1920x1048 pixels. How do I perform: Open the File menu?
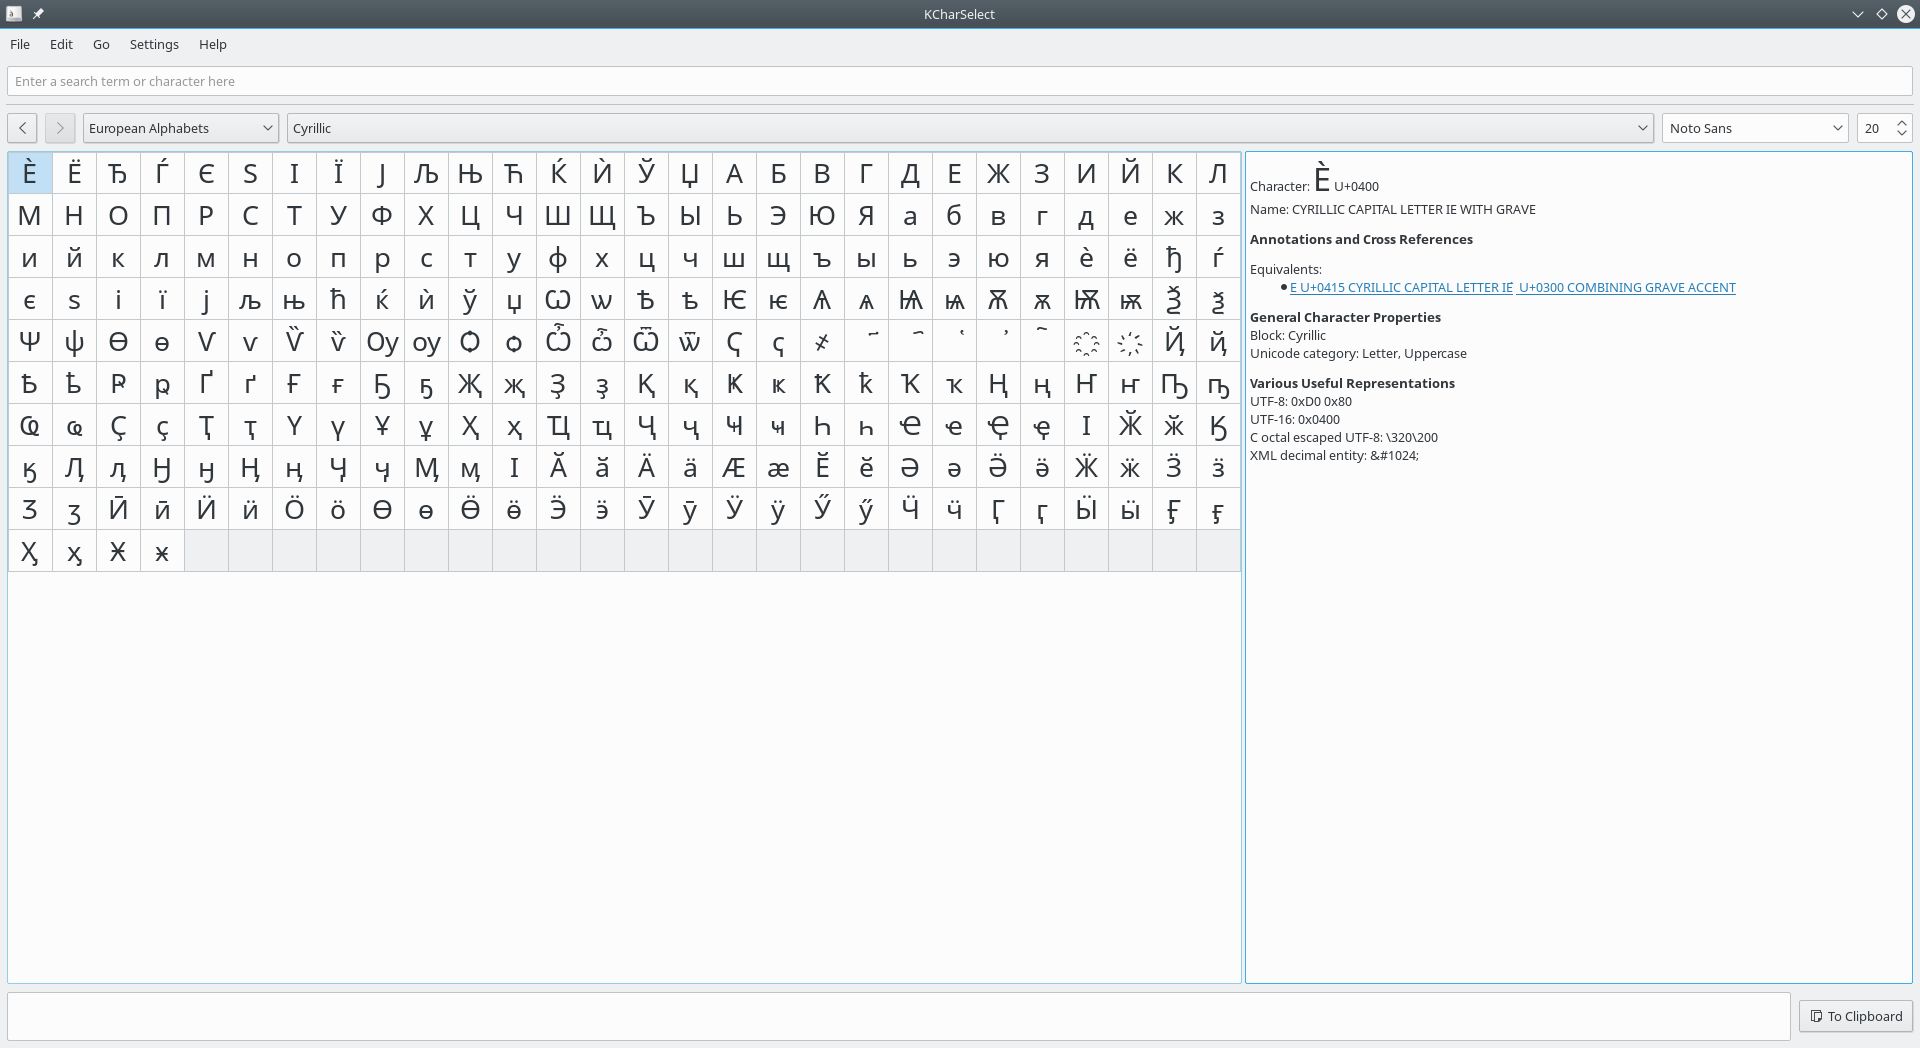point(20,44)
